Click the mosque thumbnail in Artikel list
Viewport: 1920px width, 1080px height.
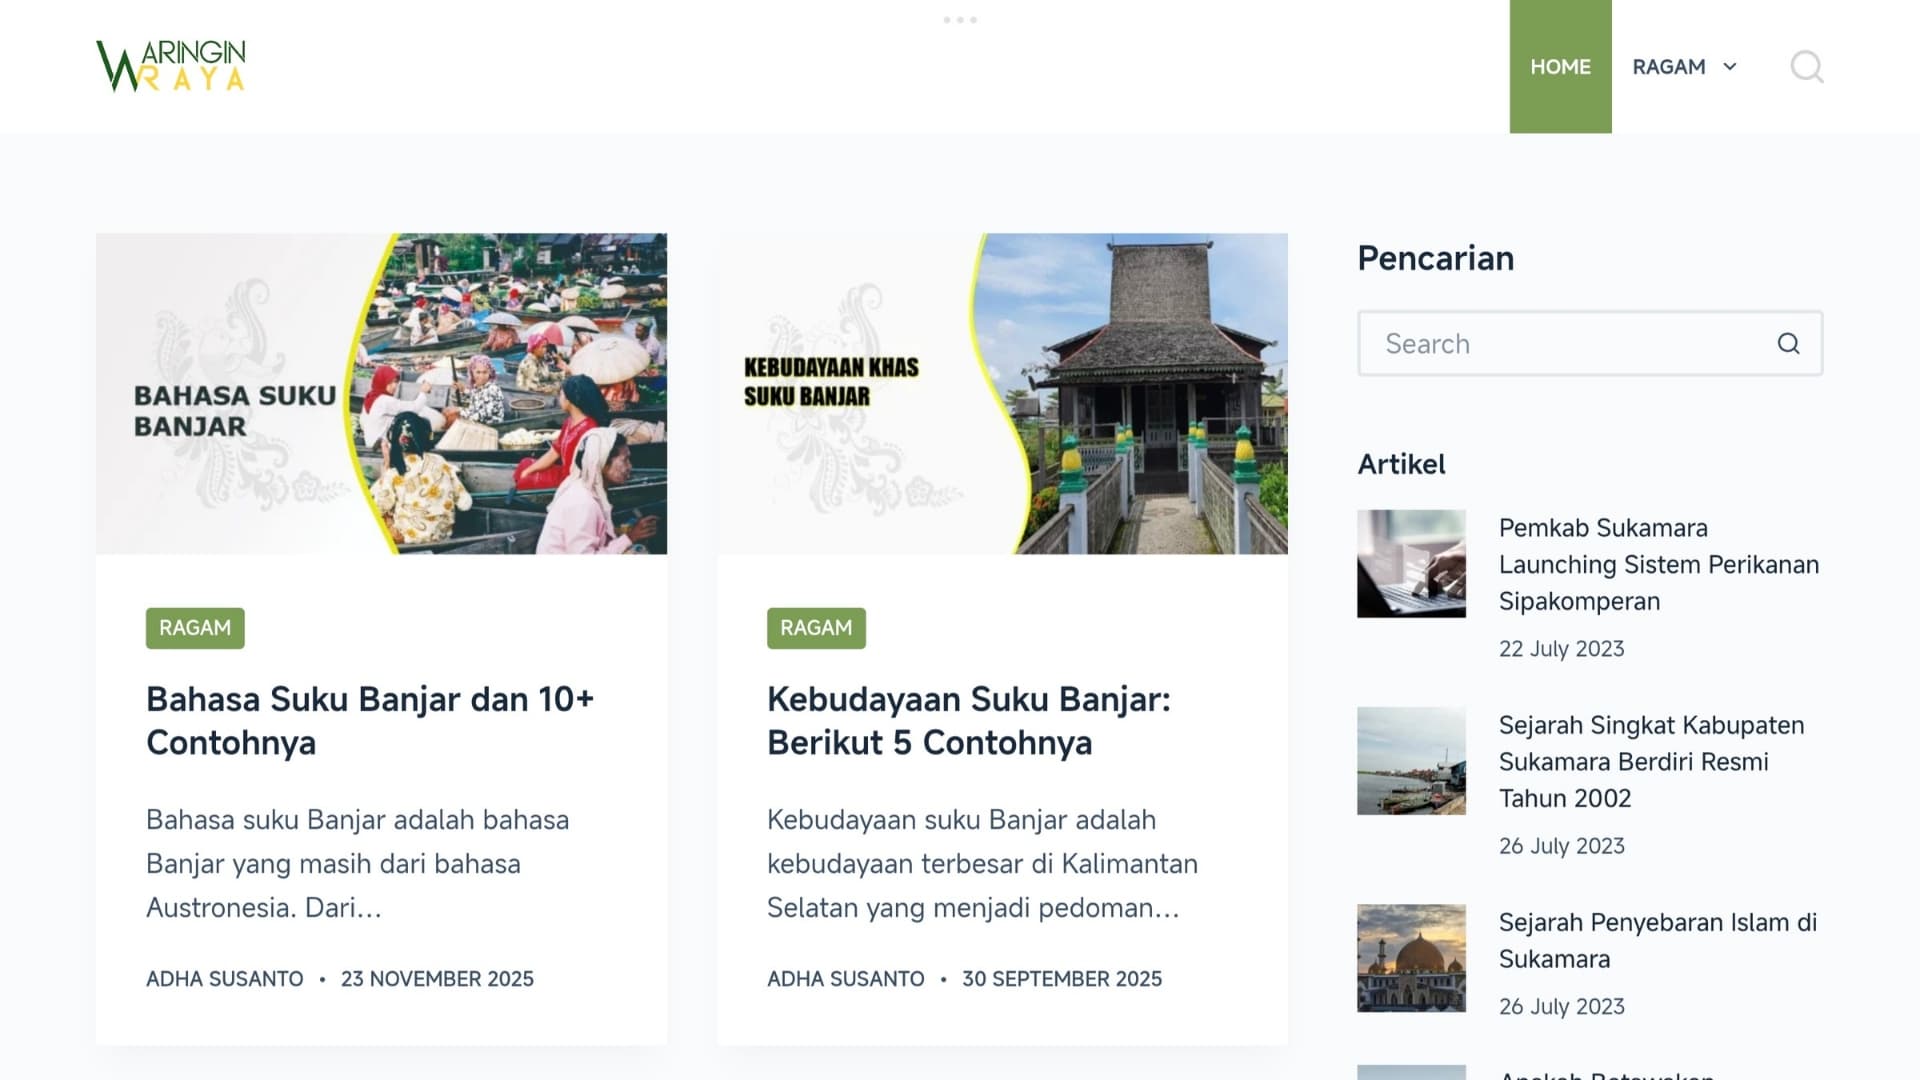tap(1411, 958)
